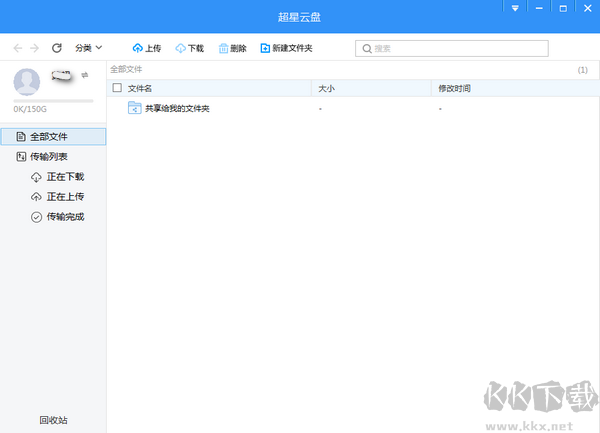Click the 下载 download button
The image size is (600, 433).
click(x=189, y=48)
